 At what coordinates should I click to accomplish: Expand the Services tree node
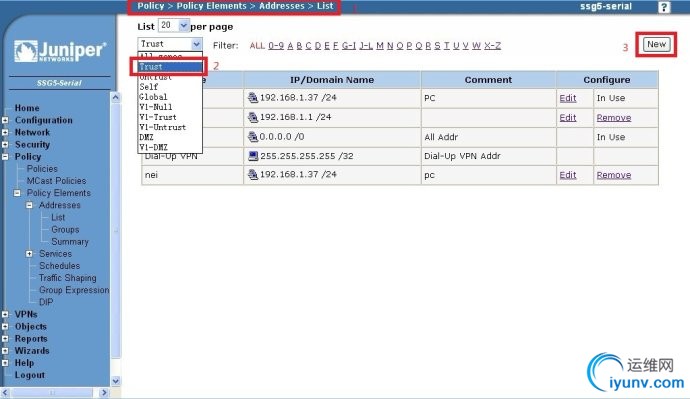click(29, 254)
